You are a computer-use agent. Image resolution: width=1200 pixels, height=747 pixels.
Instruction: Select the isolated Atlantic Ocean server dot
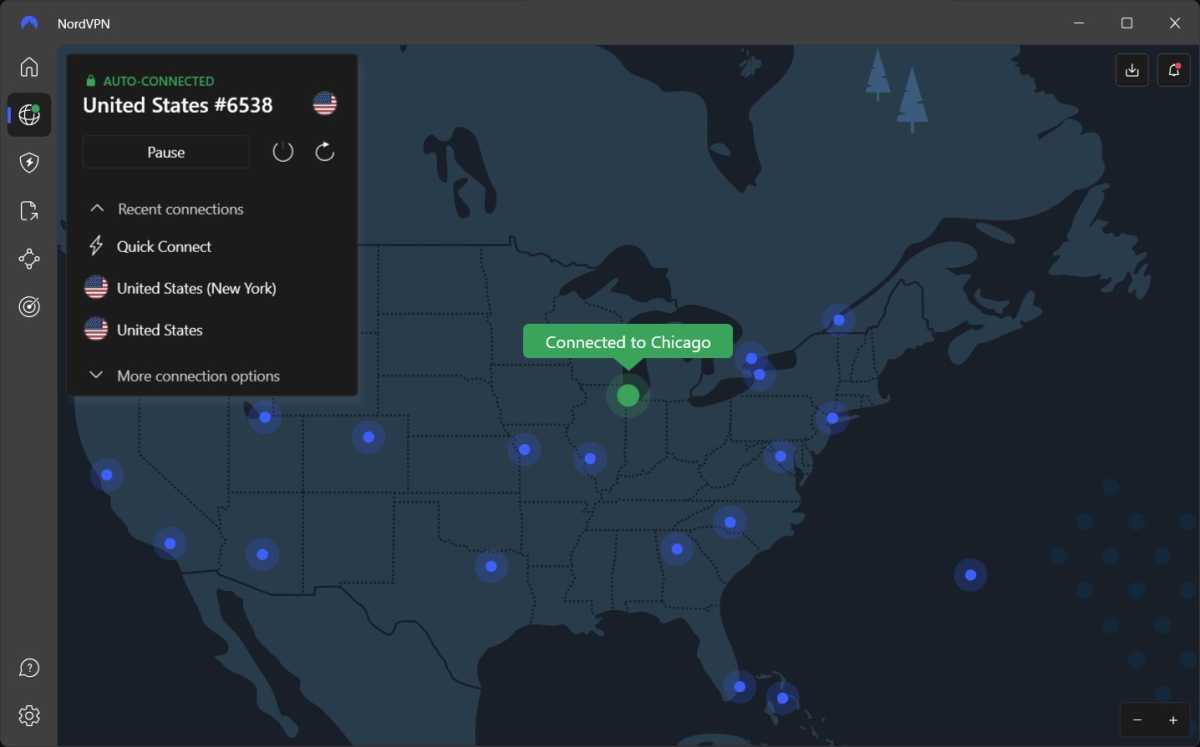(x=970, y=575)
